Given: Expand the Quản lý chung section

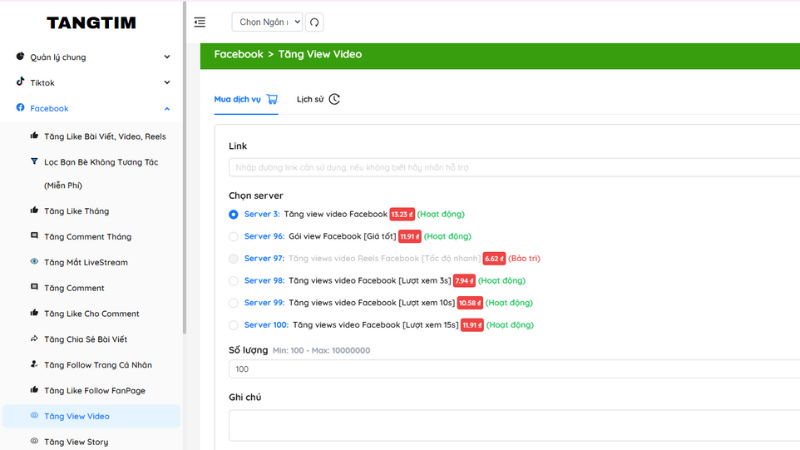Looking at the screenshot, I should [x=167, y=57].
